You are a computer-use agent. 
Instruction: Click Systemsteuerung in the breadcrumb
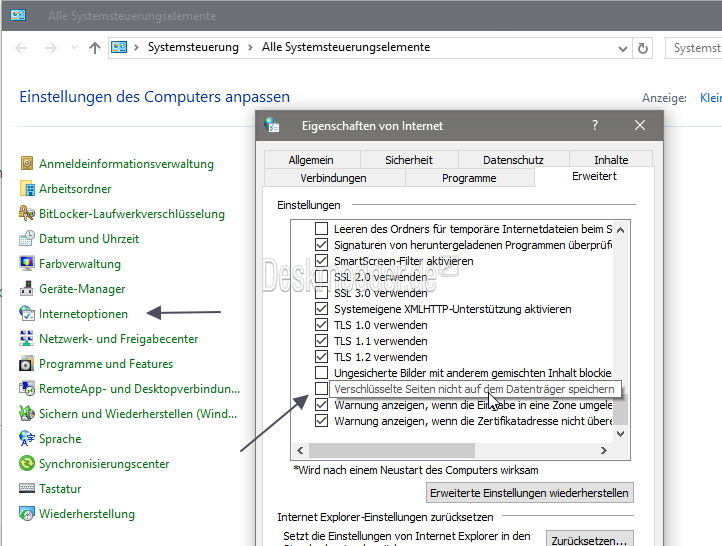click(x=193, y=47)
